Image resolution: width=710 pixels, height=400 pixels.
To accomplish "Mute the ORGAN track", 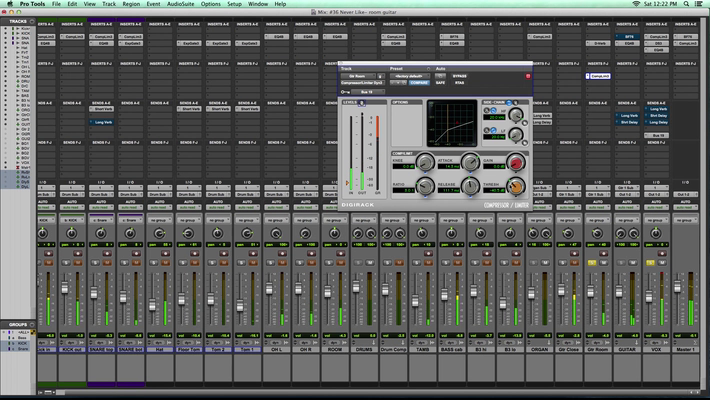I will click(x=545, y=263).
